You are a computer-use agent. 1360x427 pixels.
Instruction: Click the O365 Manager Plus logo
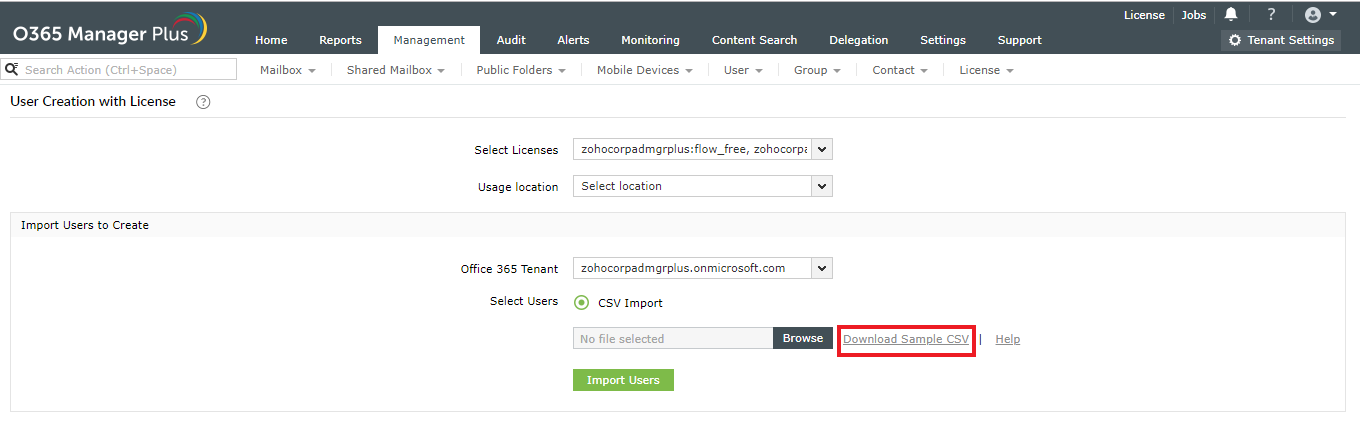(x=109, y=29)
